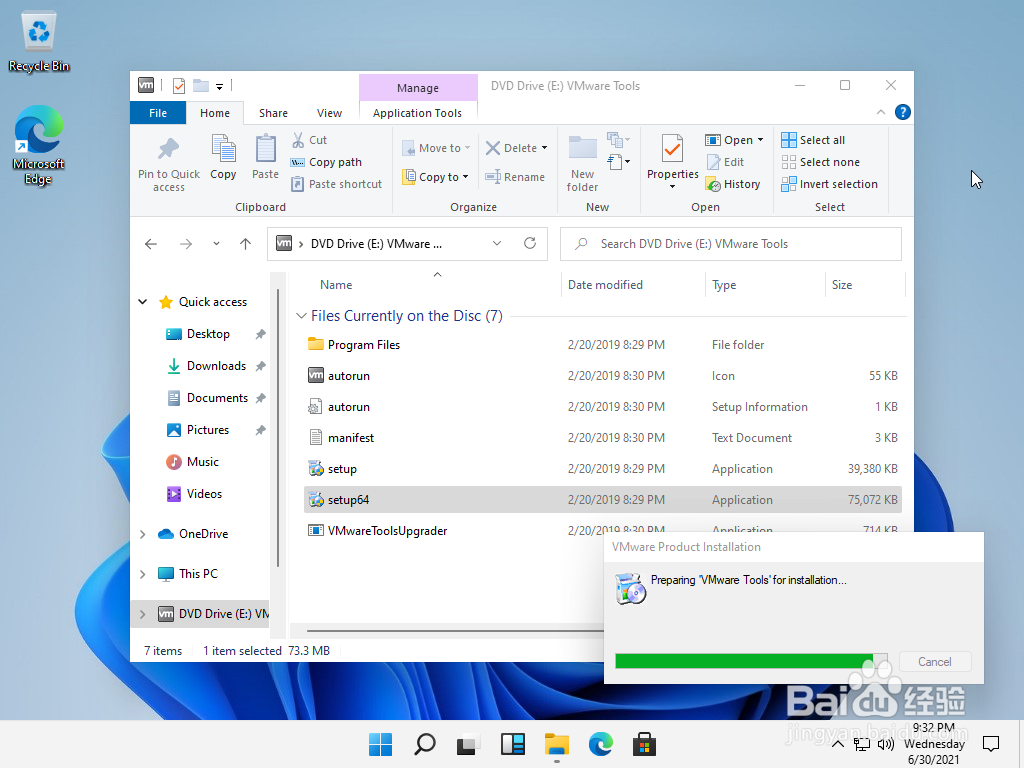
Task: Open file History in ribbon
Action: (x=732, y=184)
